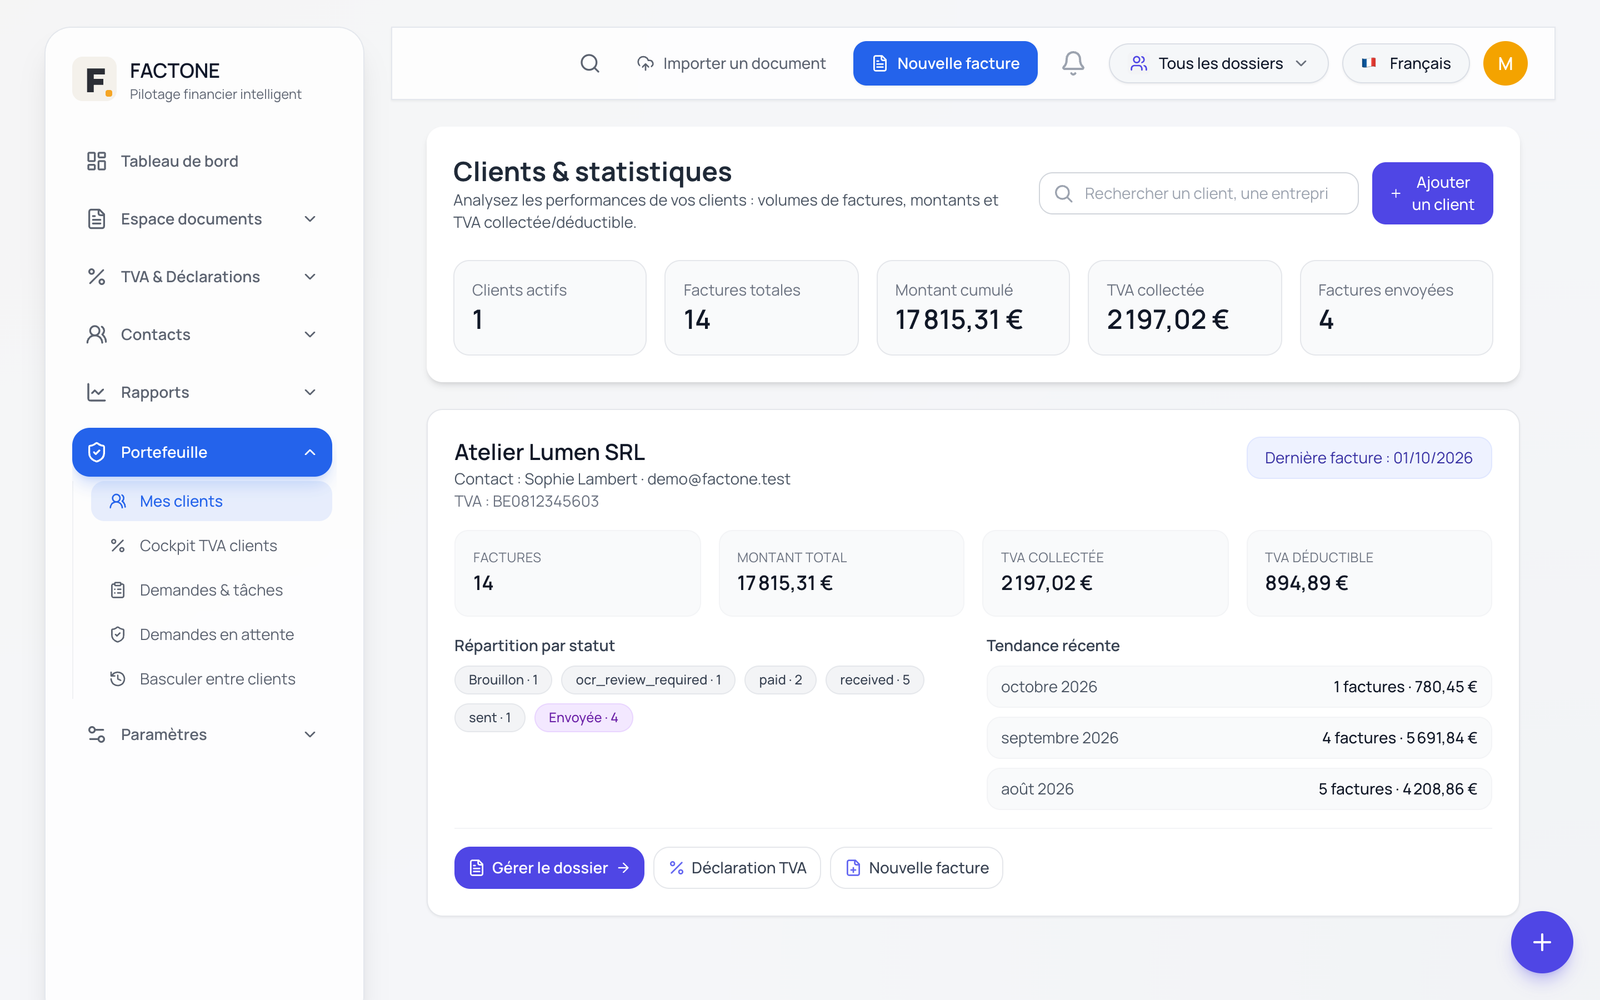This screenshot has width=1600, height=1000.
Task: Click the septembre 2026 trend row
Action: click(x=1239, y=738)
